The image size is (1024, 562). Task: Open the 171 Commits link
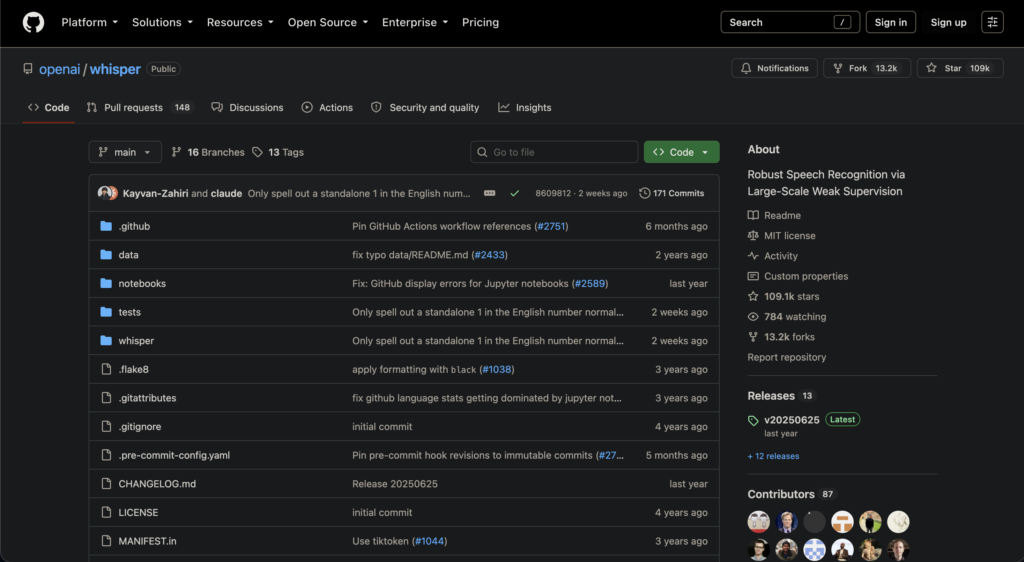671,193
